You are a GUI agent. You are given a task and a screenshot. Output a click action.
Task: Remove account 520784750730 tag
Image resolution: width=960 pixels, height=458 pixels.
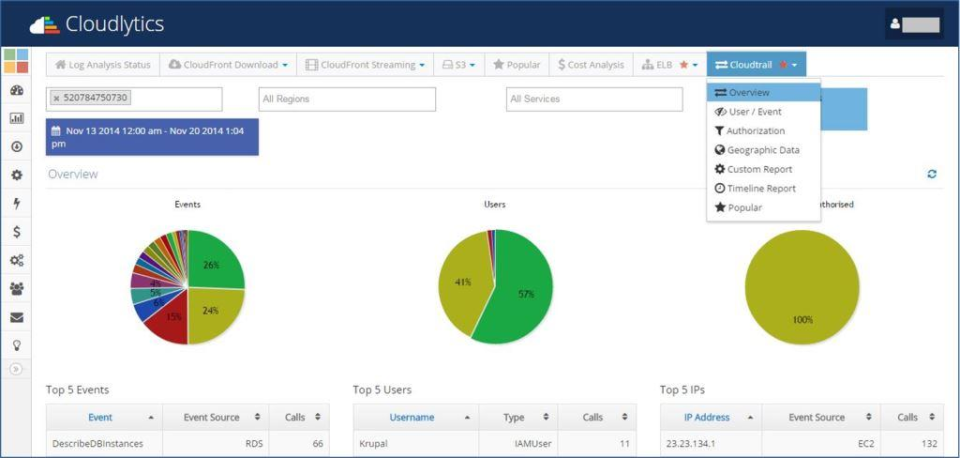[x=56, y=98]
